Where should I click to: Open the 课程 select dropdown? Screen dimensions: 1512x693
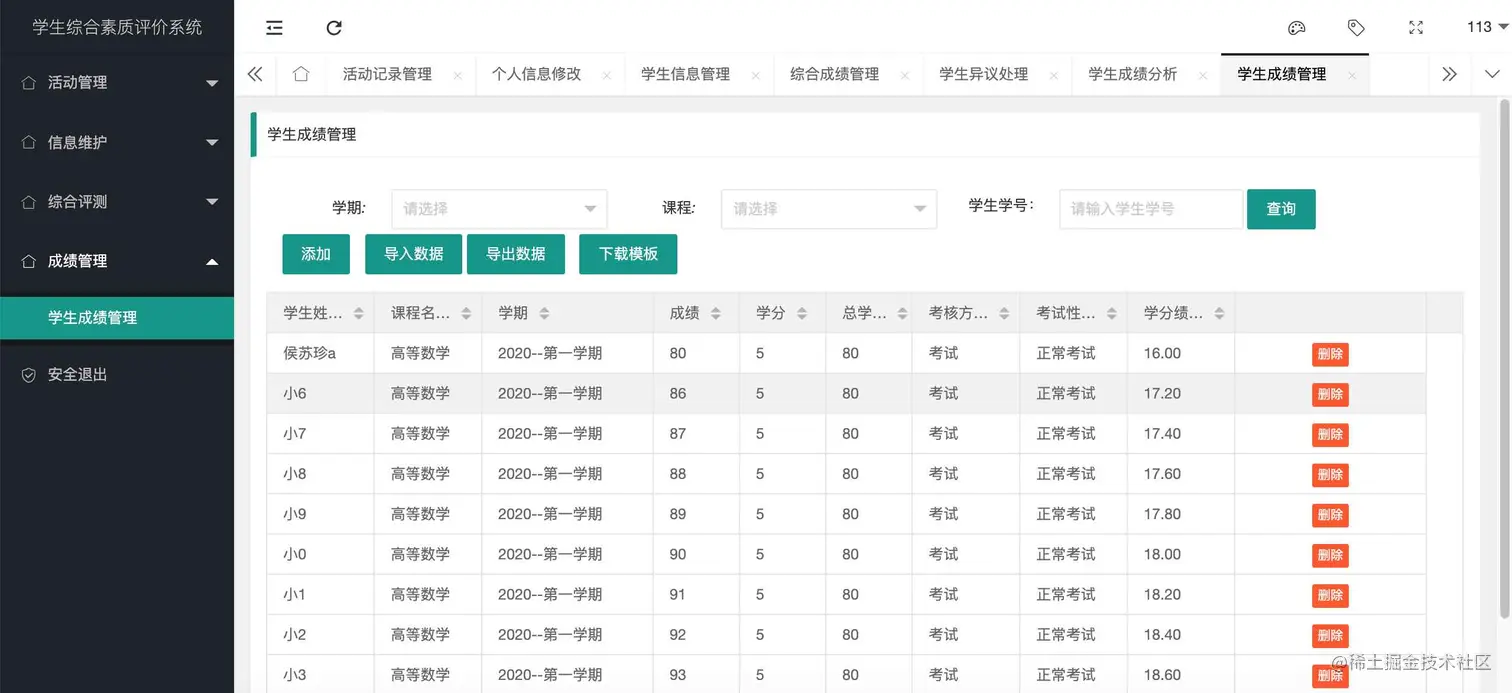(x=829, y=209)
